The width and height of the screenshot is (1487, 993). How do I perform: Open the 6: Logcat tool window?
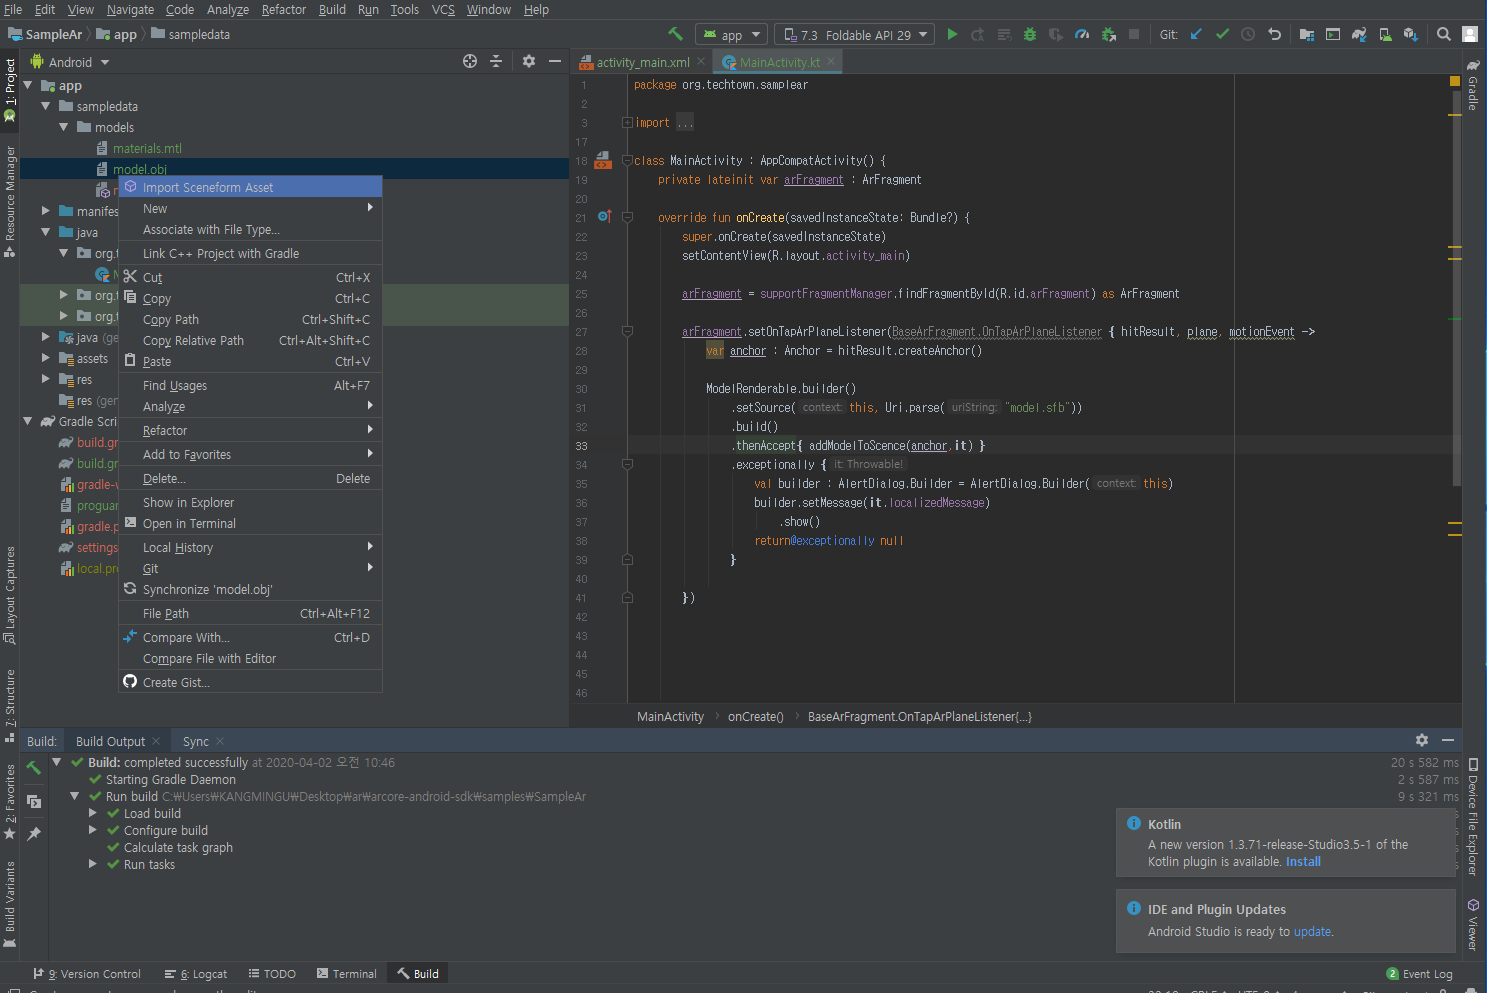196,974
